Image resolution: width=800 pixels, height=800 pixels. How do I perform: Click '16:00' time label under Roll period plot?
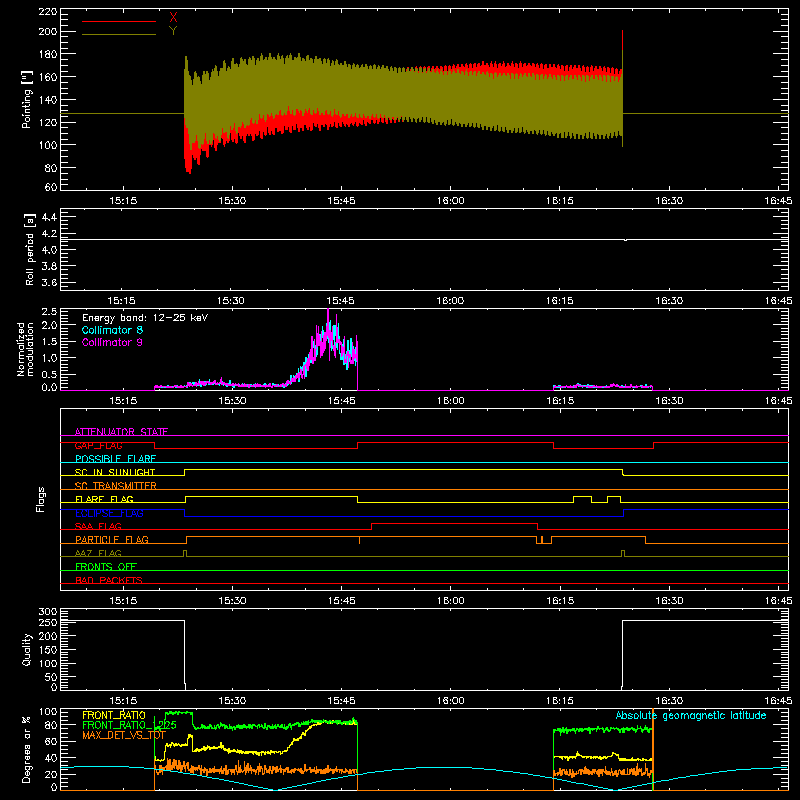450,301
